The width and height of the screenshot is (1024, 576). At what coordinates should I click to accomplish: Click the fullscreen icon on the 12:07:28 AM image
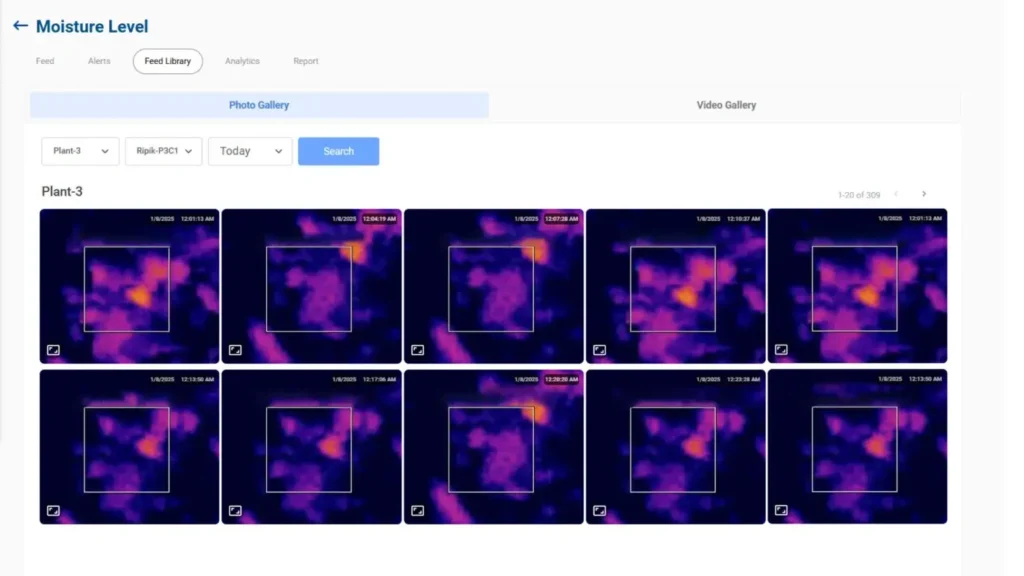pos(417,350)
